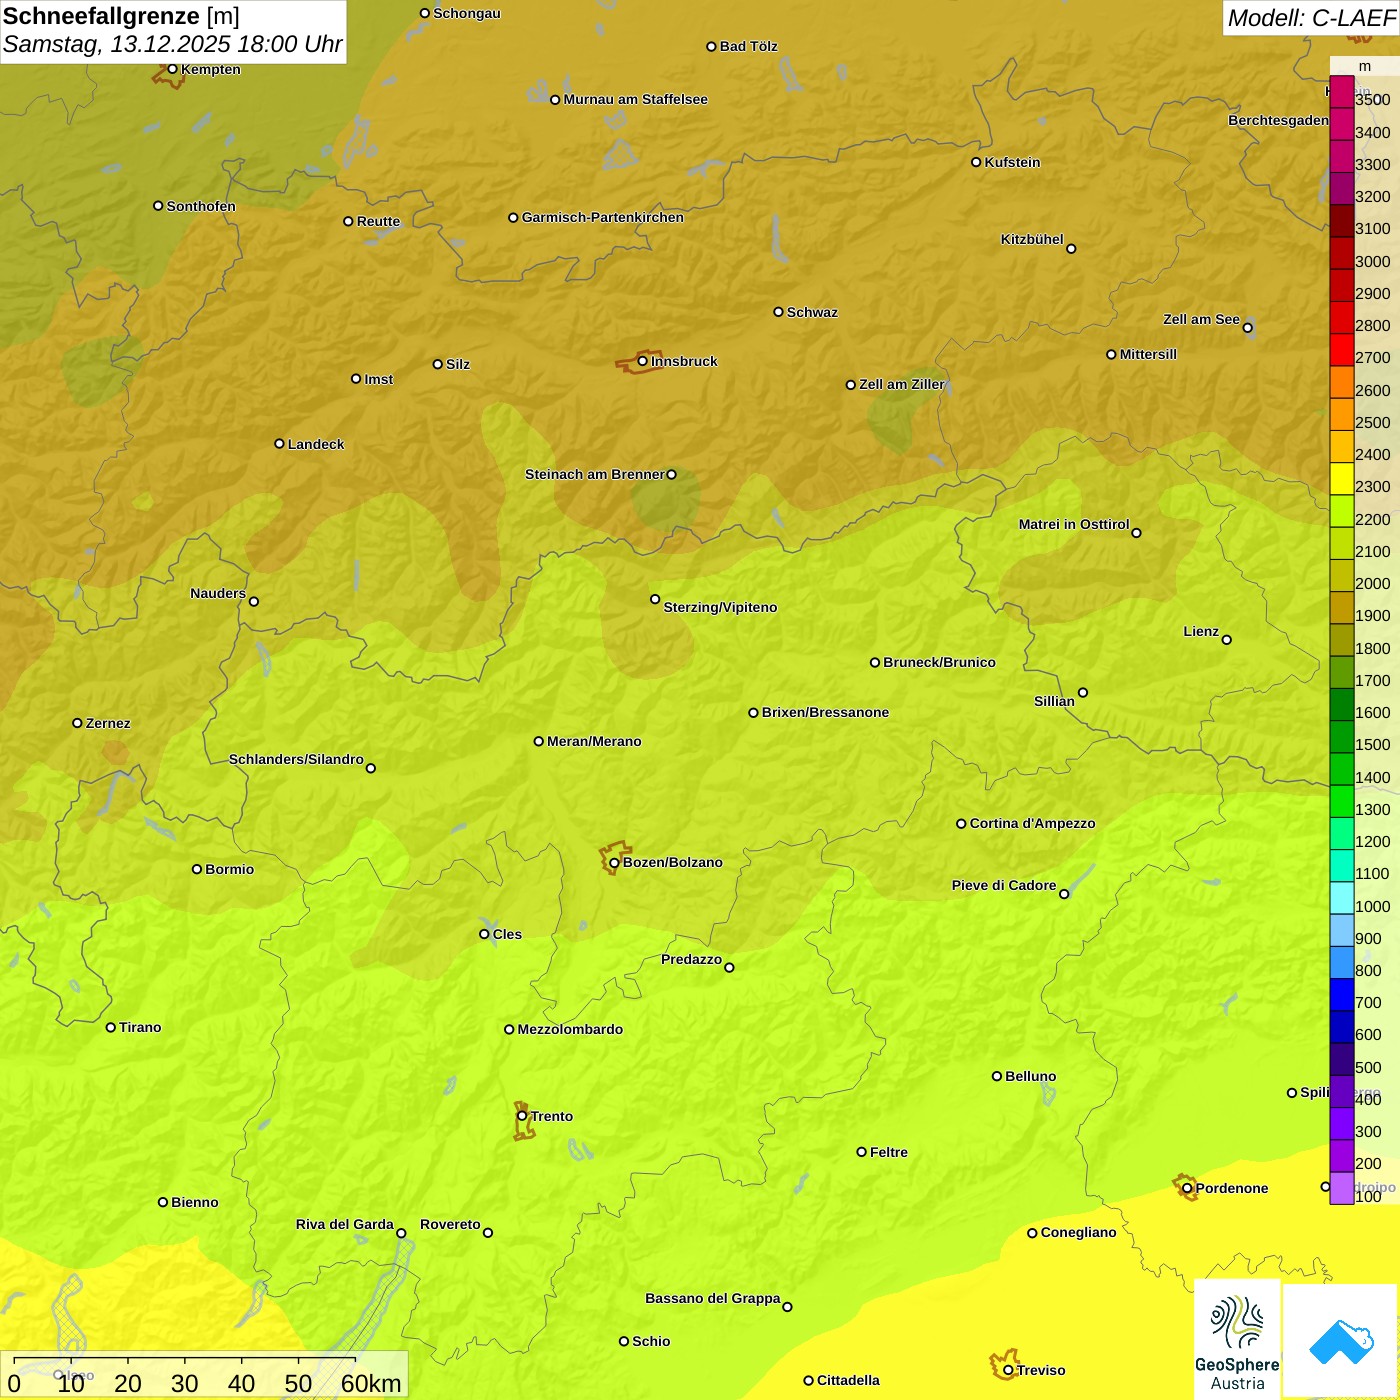Click the Feltre city label
The image size is (1400, 1400).
coord(889,1152)
